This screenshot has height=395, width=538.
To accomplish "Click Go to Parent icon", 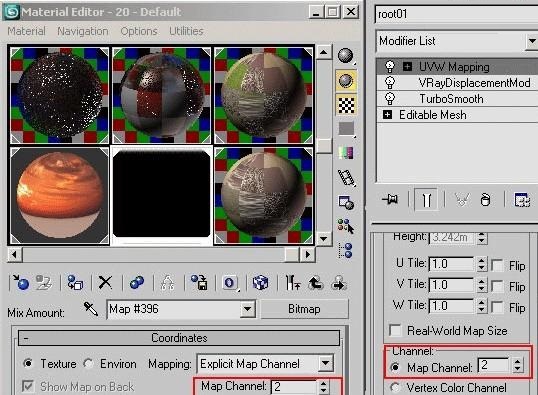I will click(x=316, y=283).
